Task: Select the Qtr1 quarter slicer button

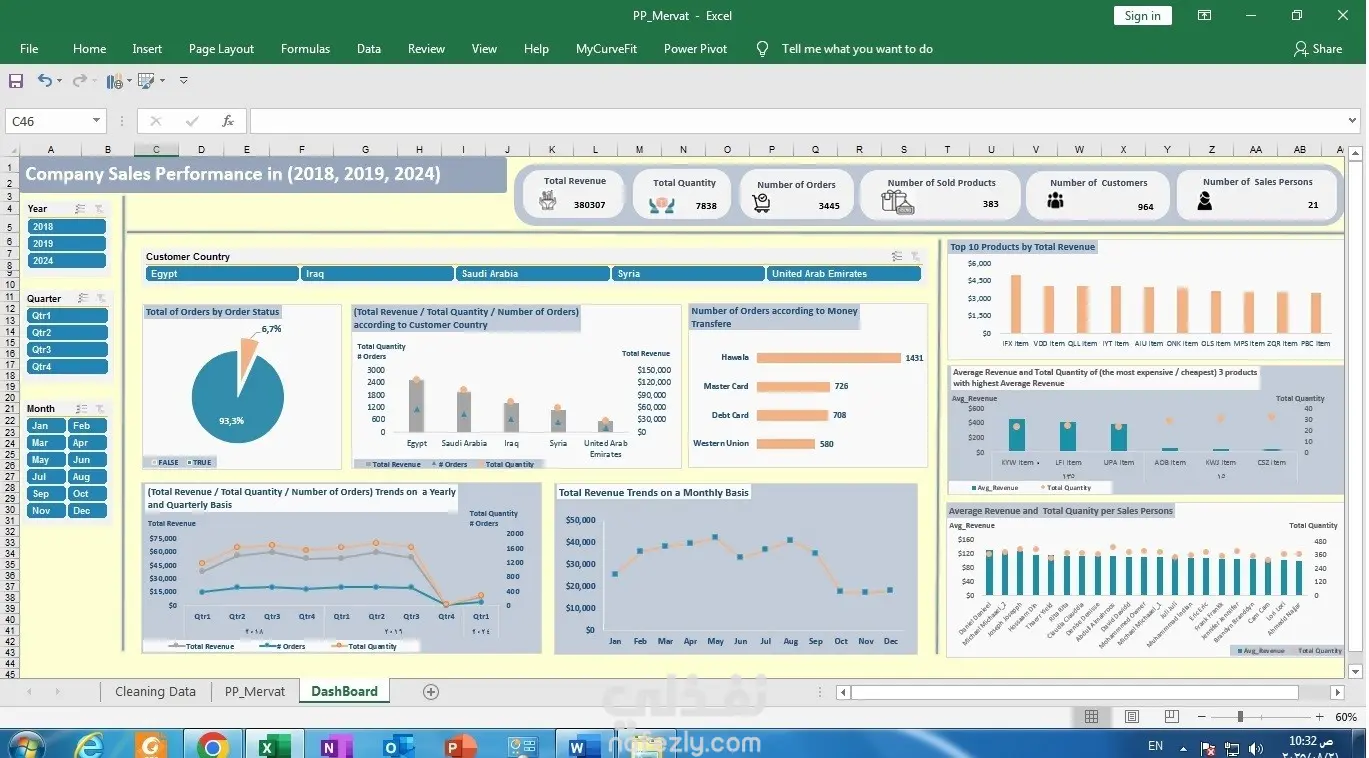Action: coord(67,316)
